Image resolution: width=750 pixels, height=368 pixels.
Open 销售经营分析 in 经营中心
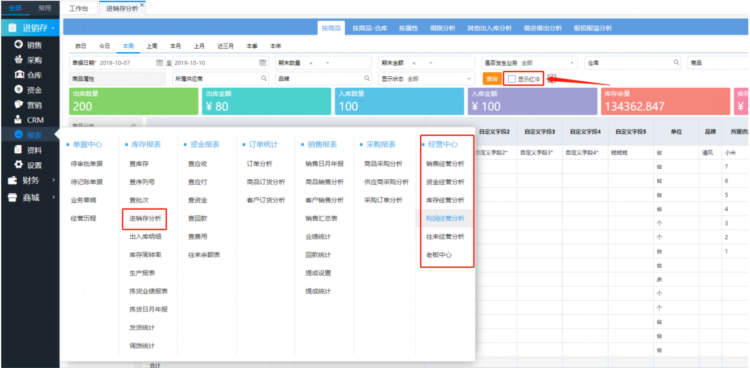pos(445,164)
